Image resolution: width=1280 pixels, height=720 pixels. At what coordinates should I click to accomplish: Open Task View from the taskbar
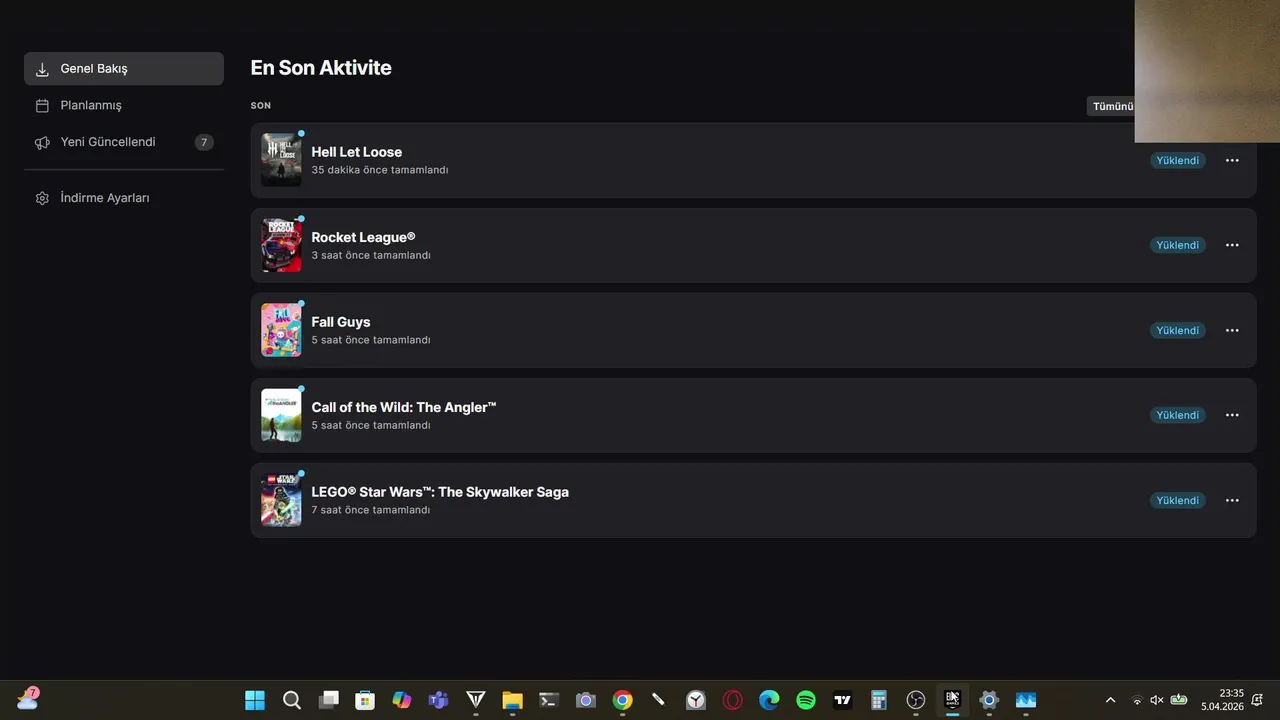coord(329,700)
